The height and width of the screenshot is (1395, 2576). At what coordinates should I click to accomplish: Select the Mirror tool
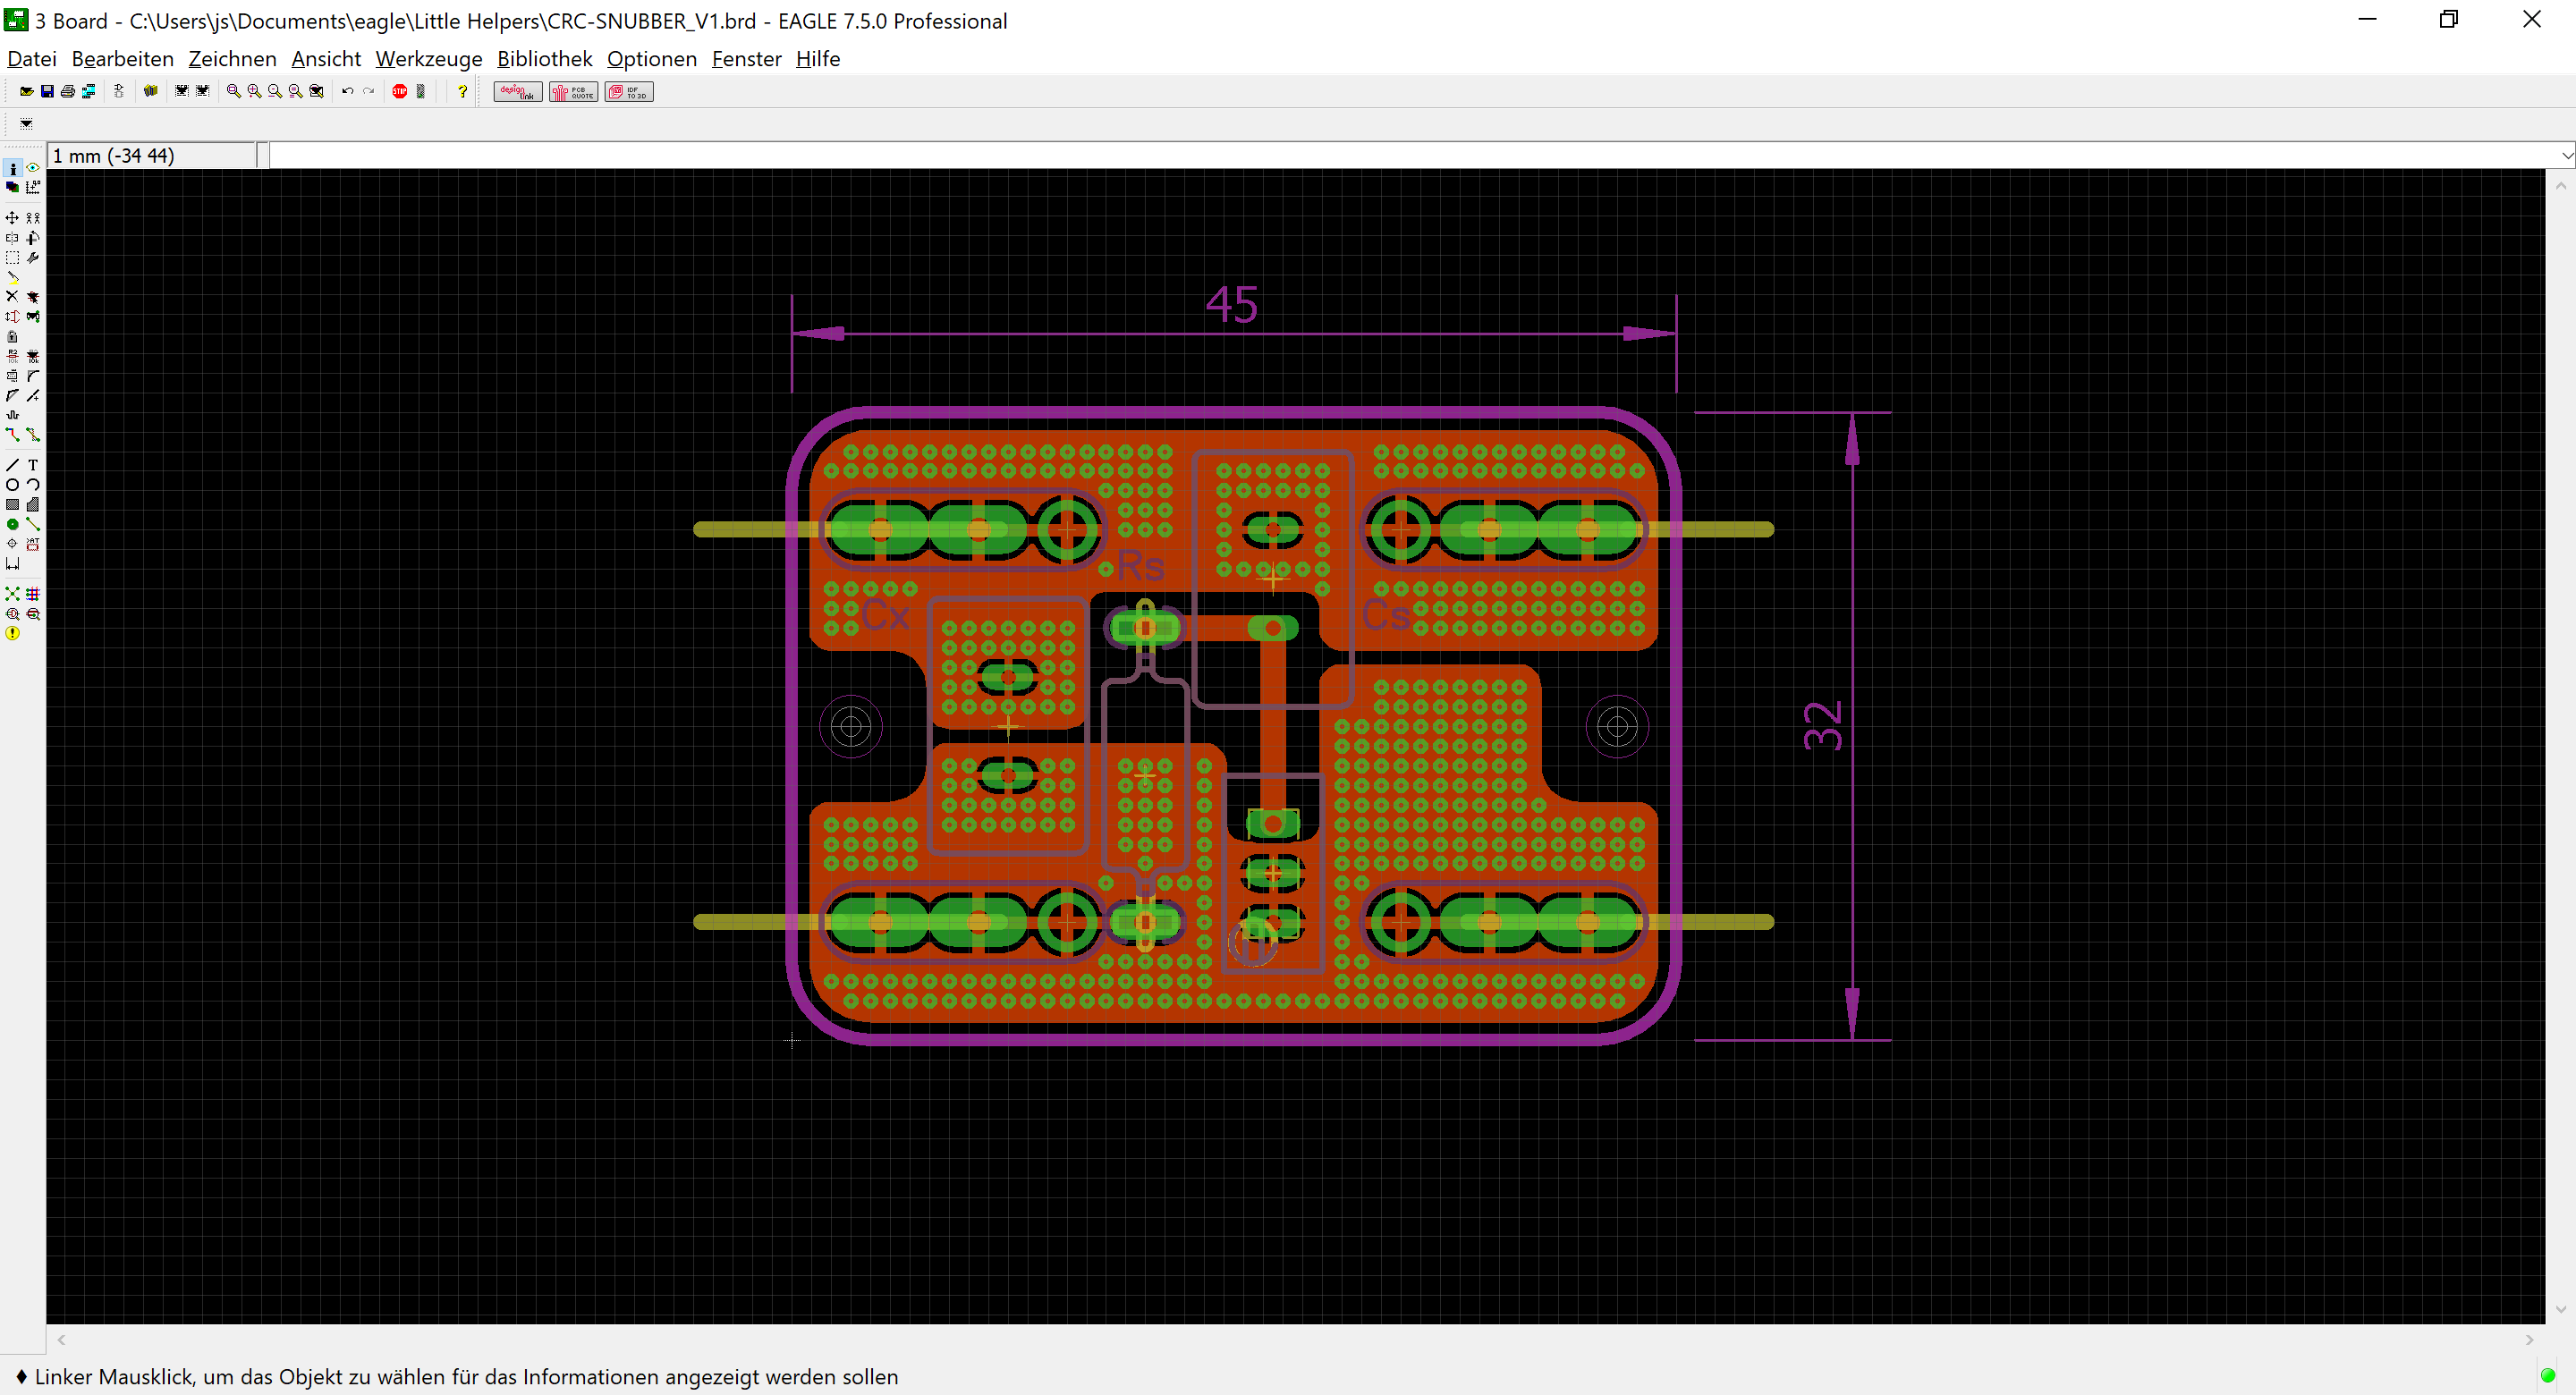coord(12,238)
